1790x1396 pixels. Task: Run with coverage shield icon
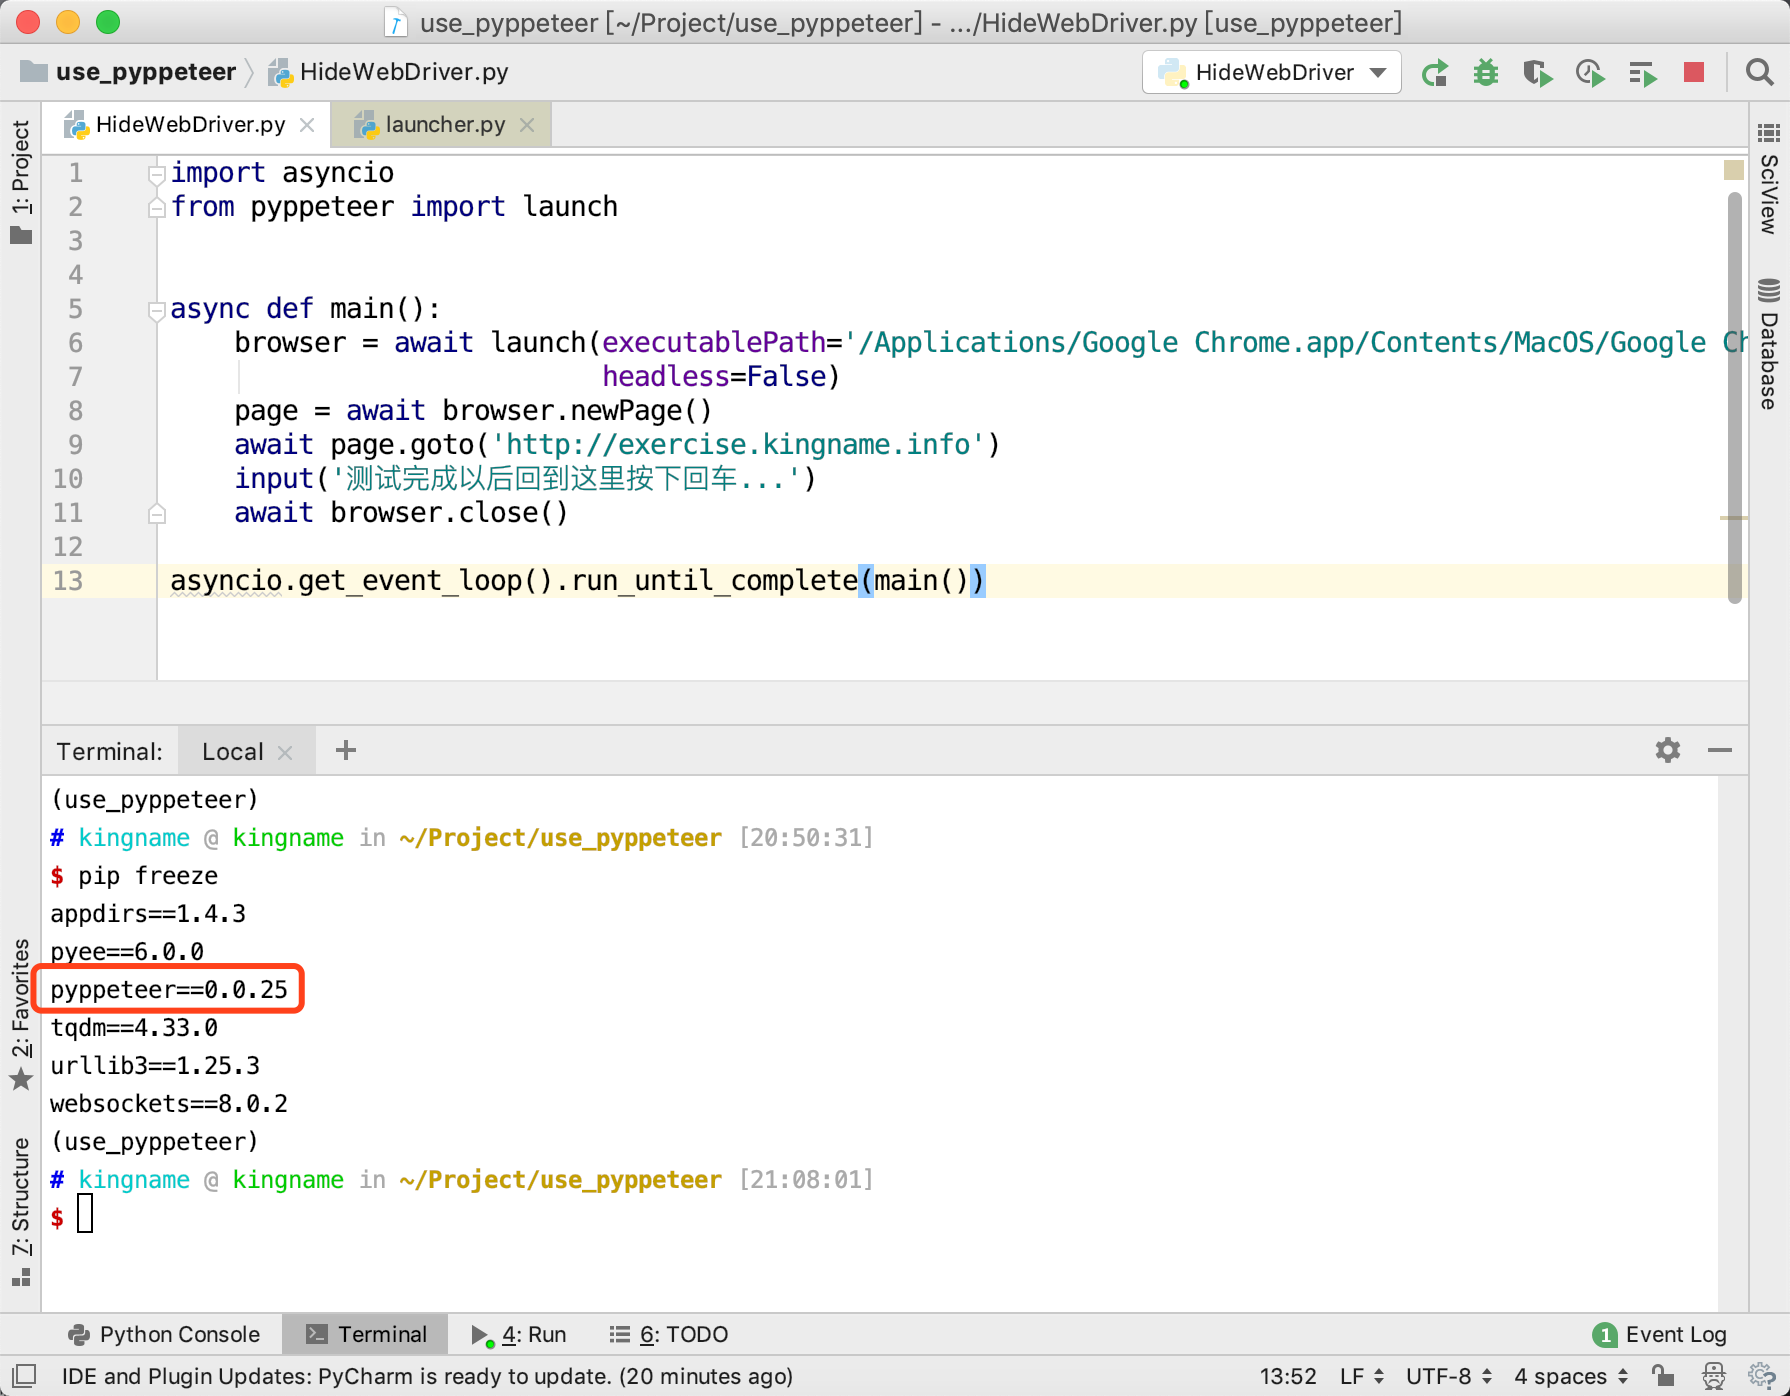pos(1538,73)
